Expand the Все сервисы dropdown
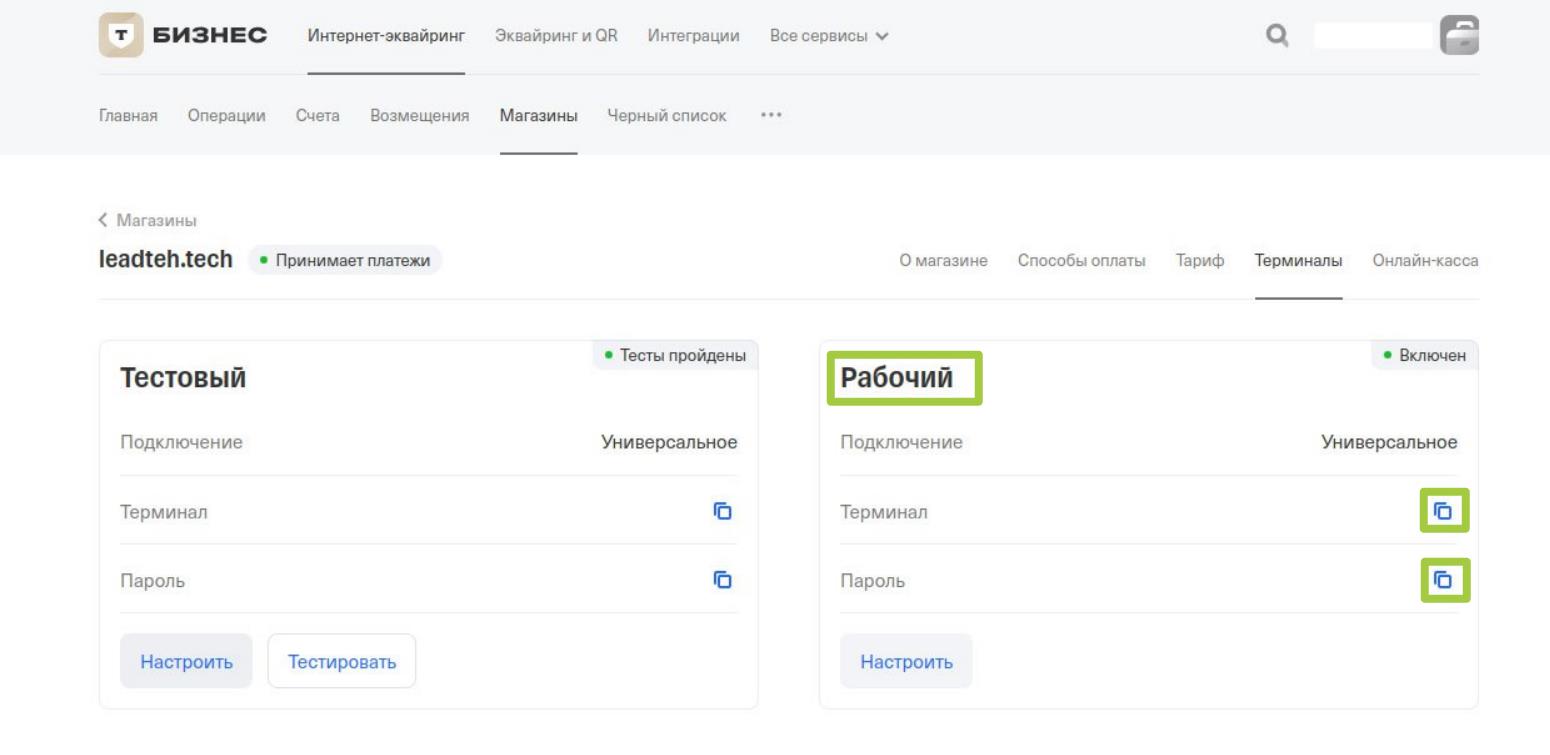Viewport: 1550px width, 755px height. pos(826,36)
